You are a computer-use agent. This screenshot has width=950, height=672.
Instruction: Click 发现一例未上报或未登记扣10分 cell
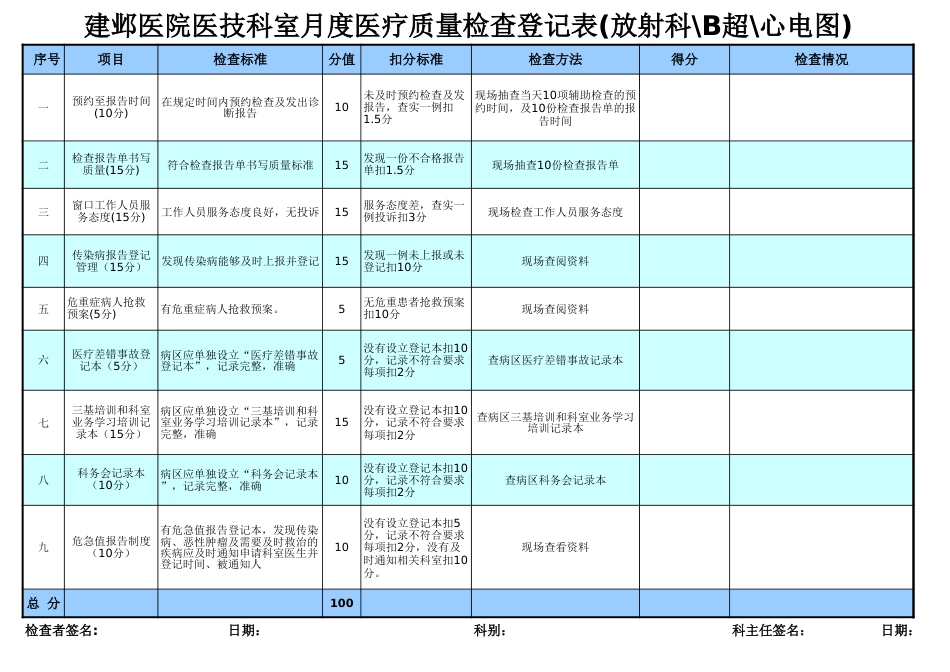[x=416, y=261]
